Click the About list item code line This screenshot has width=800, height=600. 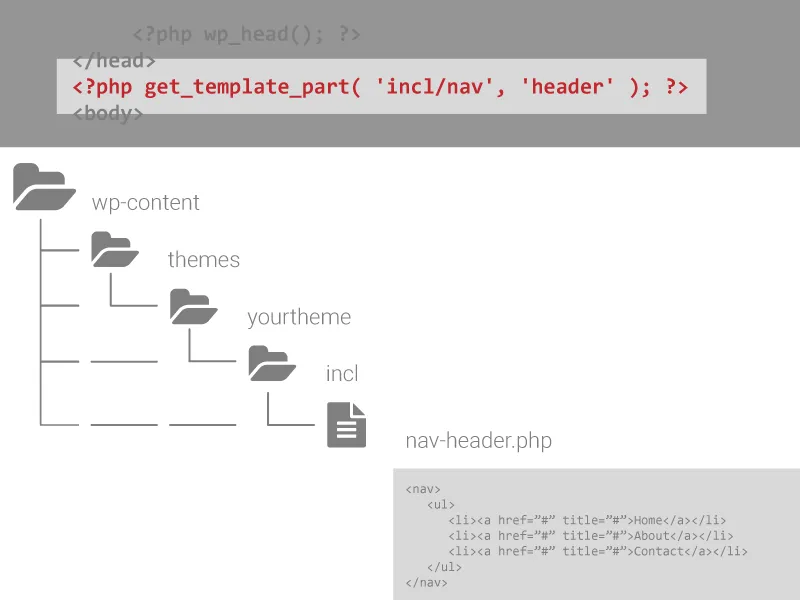tap(591, 536)
